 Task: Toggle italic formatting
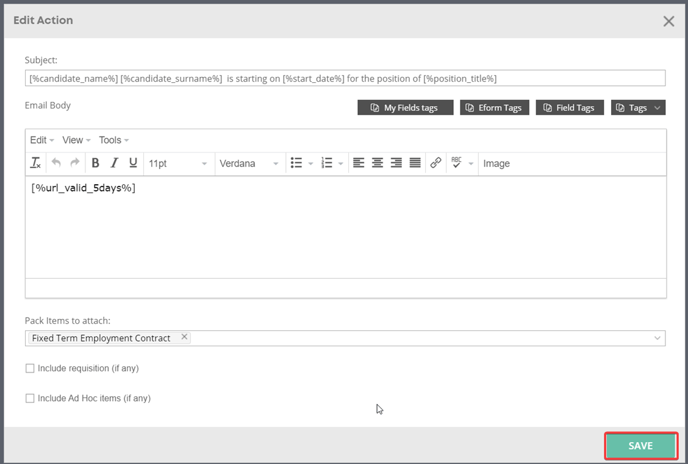coord(114,163)
